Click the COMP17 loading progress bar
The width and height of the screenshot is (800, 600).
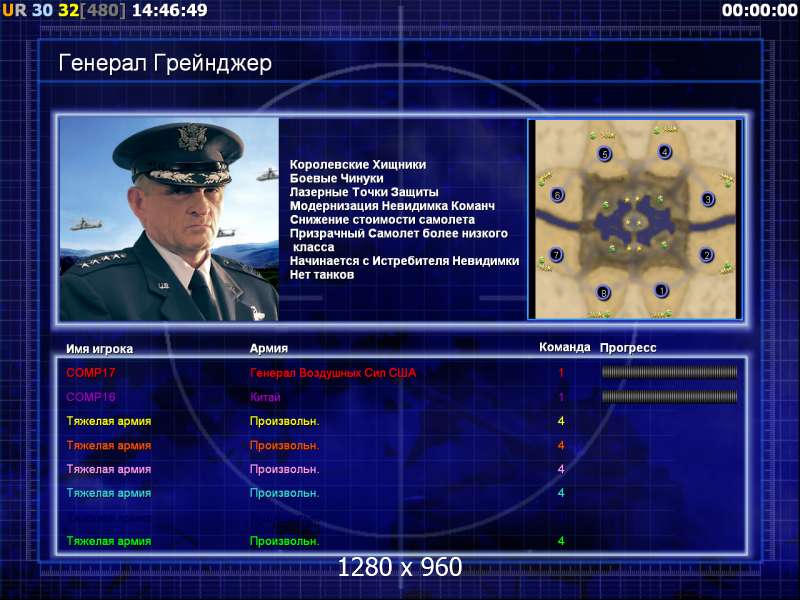pos(669,372)
